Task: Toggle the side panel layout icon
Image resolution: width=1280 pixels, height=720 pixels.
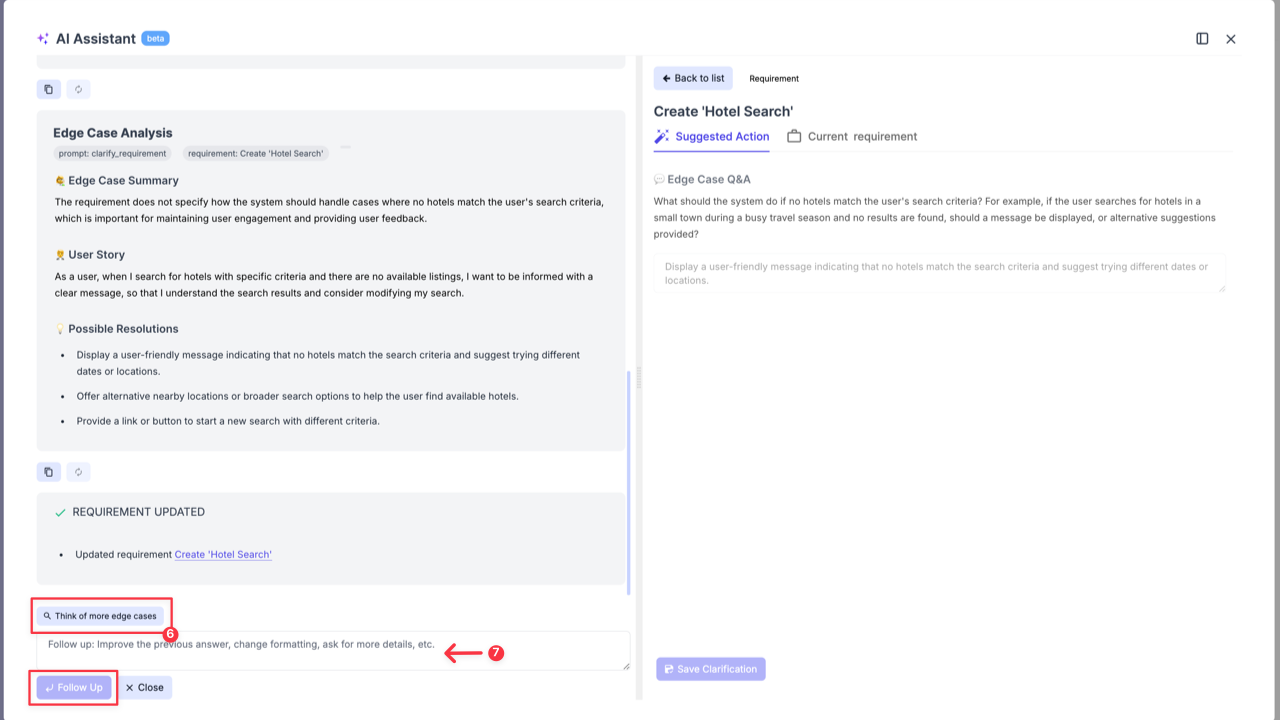Action: (x=1202, y=38)
